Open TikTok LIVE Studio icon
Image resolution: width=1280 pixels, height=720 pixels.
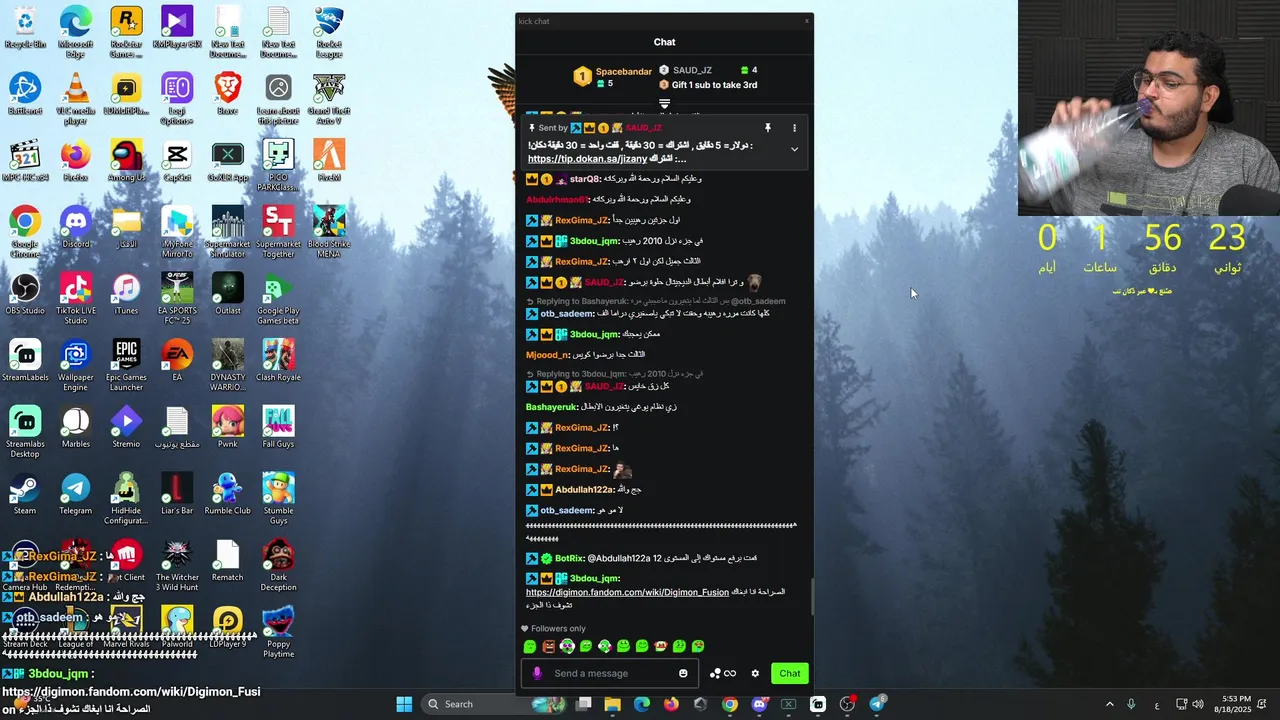pos(75,299)
